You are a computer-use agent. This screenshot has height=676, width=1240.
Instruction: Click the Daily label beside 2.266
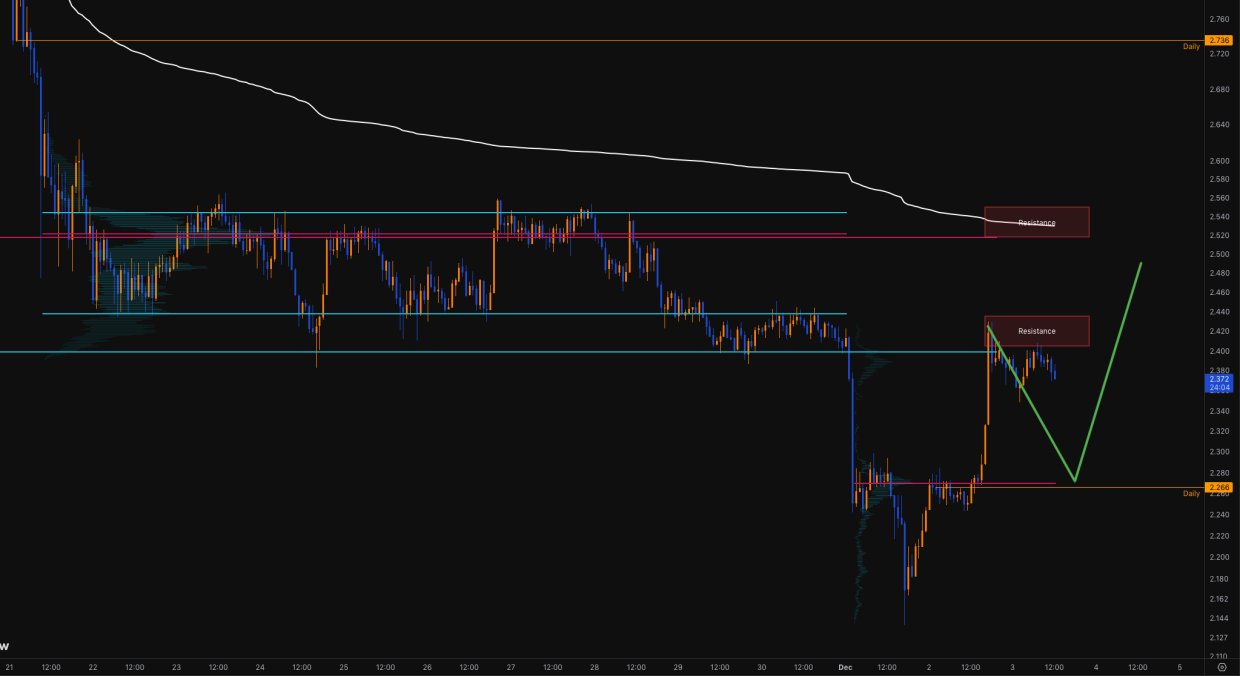(1191, 494)
